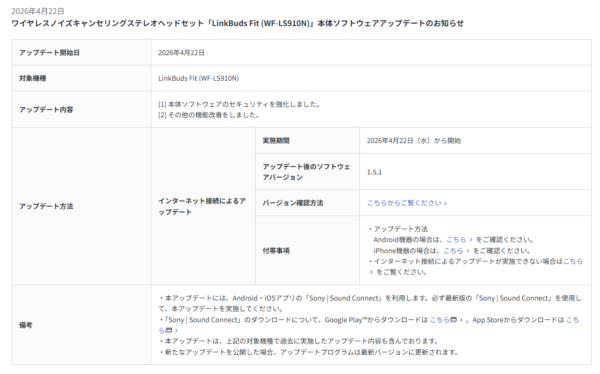The height and width of the screenshot is (374, 600).
Task: Click the LinkBuds Fit software update notice heading
Action: [x=237, y=23]
